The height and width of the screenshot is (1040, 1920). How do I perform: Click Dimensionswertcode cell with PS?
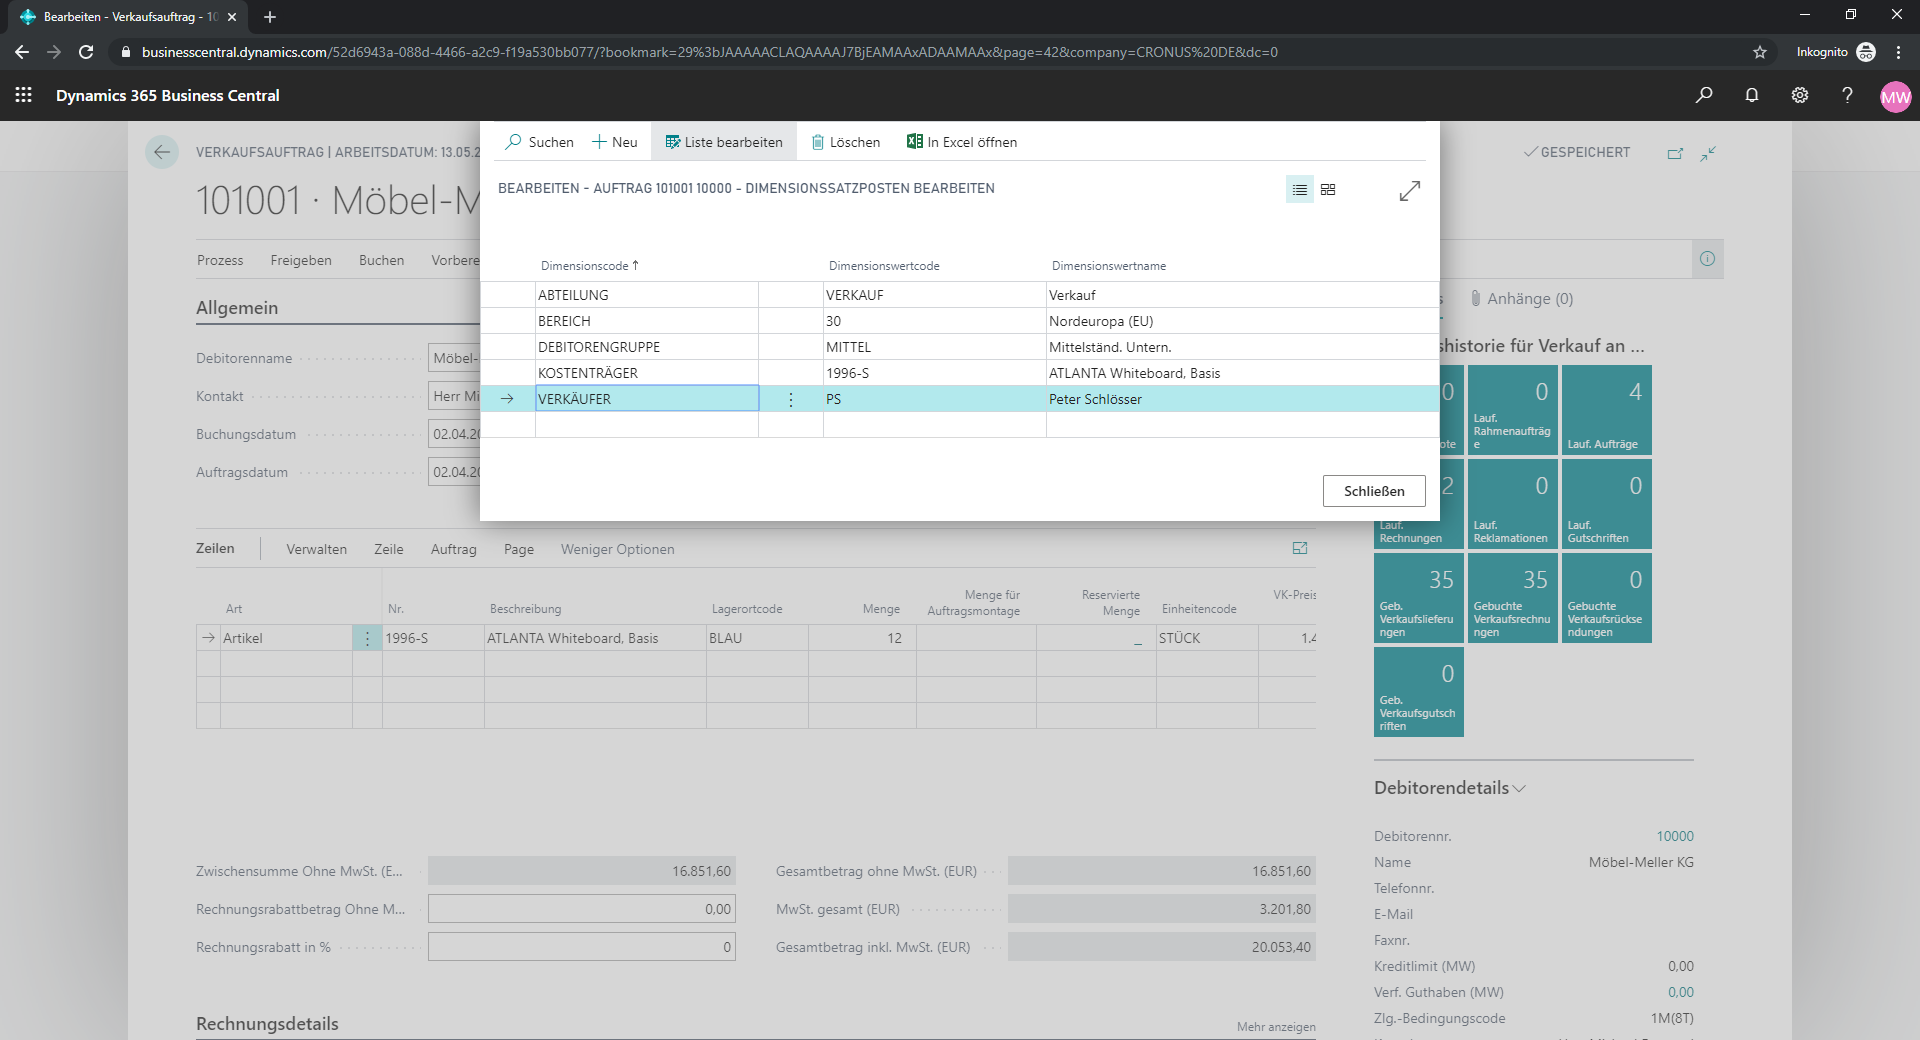pyautogui.click(x=934, y=399)
